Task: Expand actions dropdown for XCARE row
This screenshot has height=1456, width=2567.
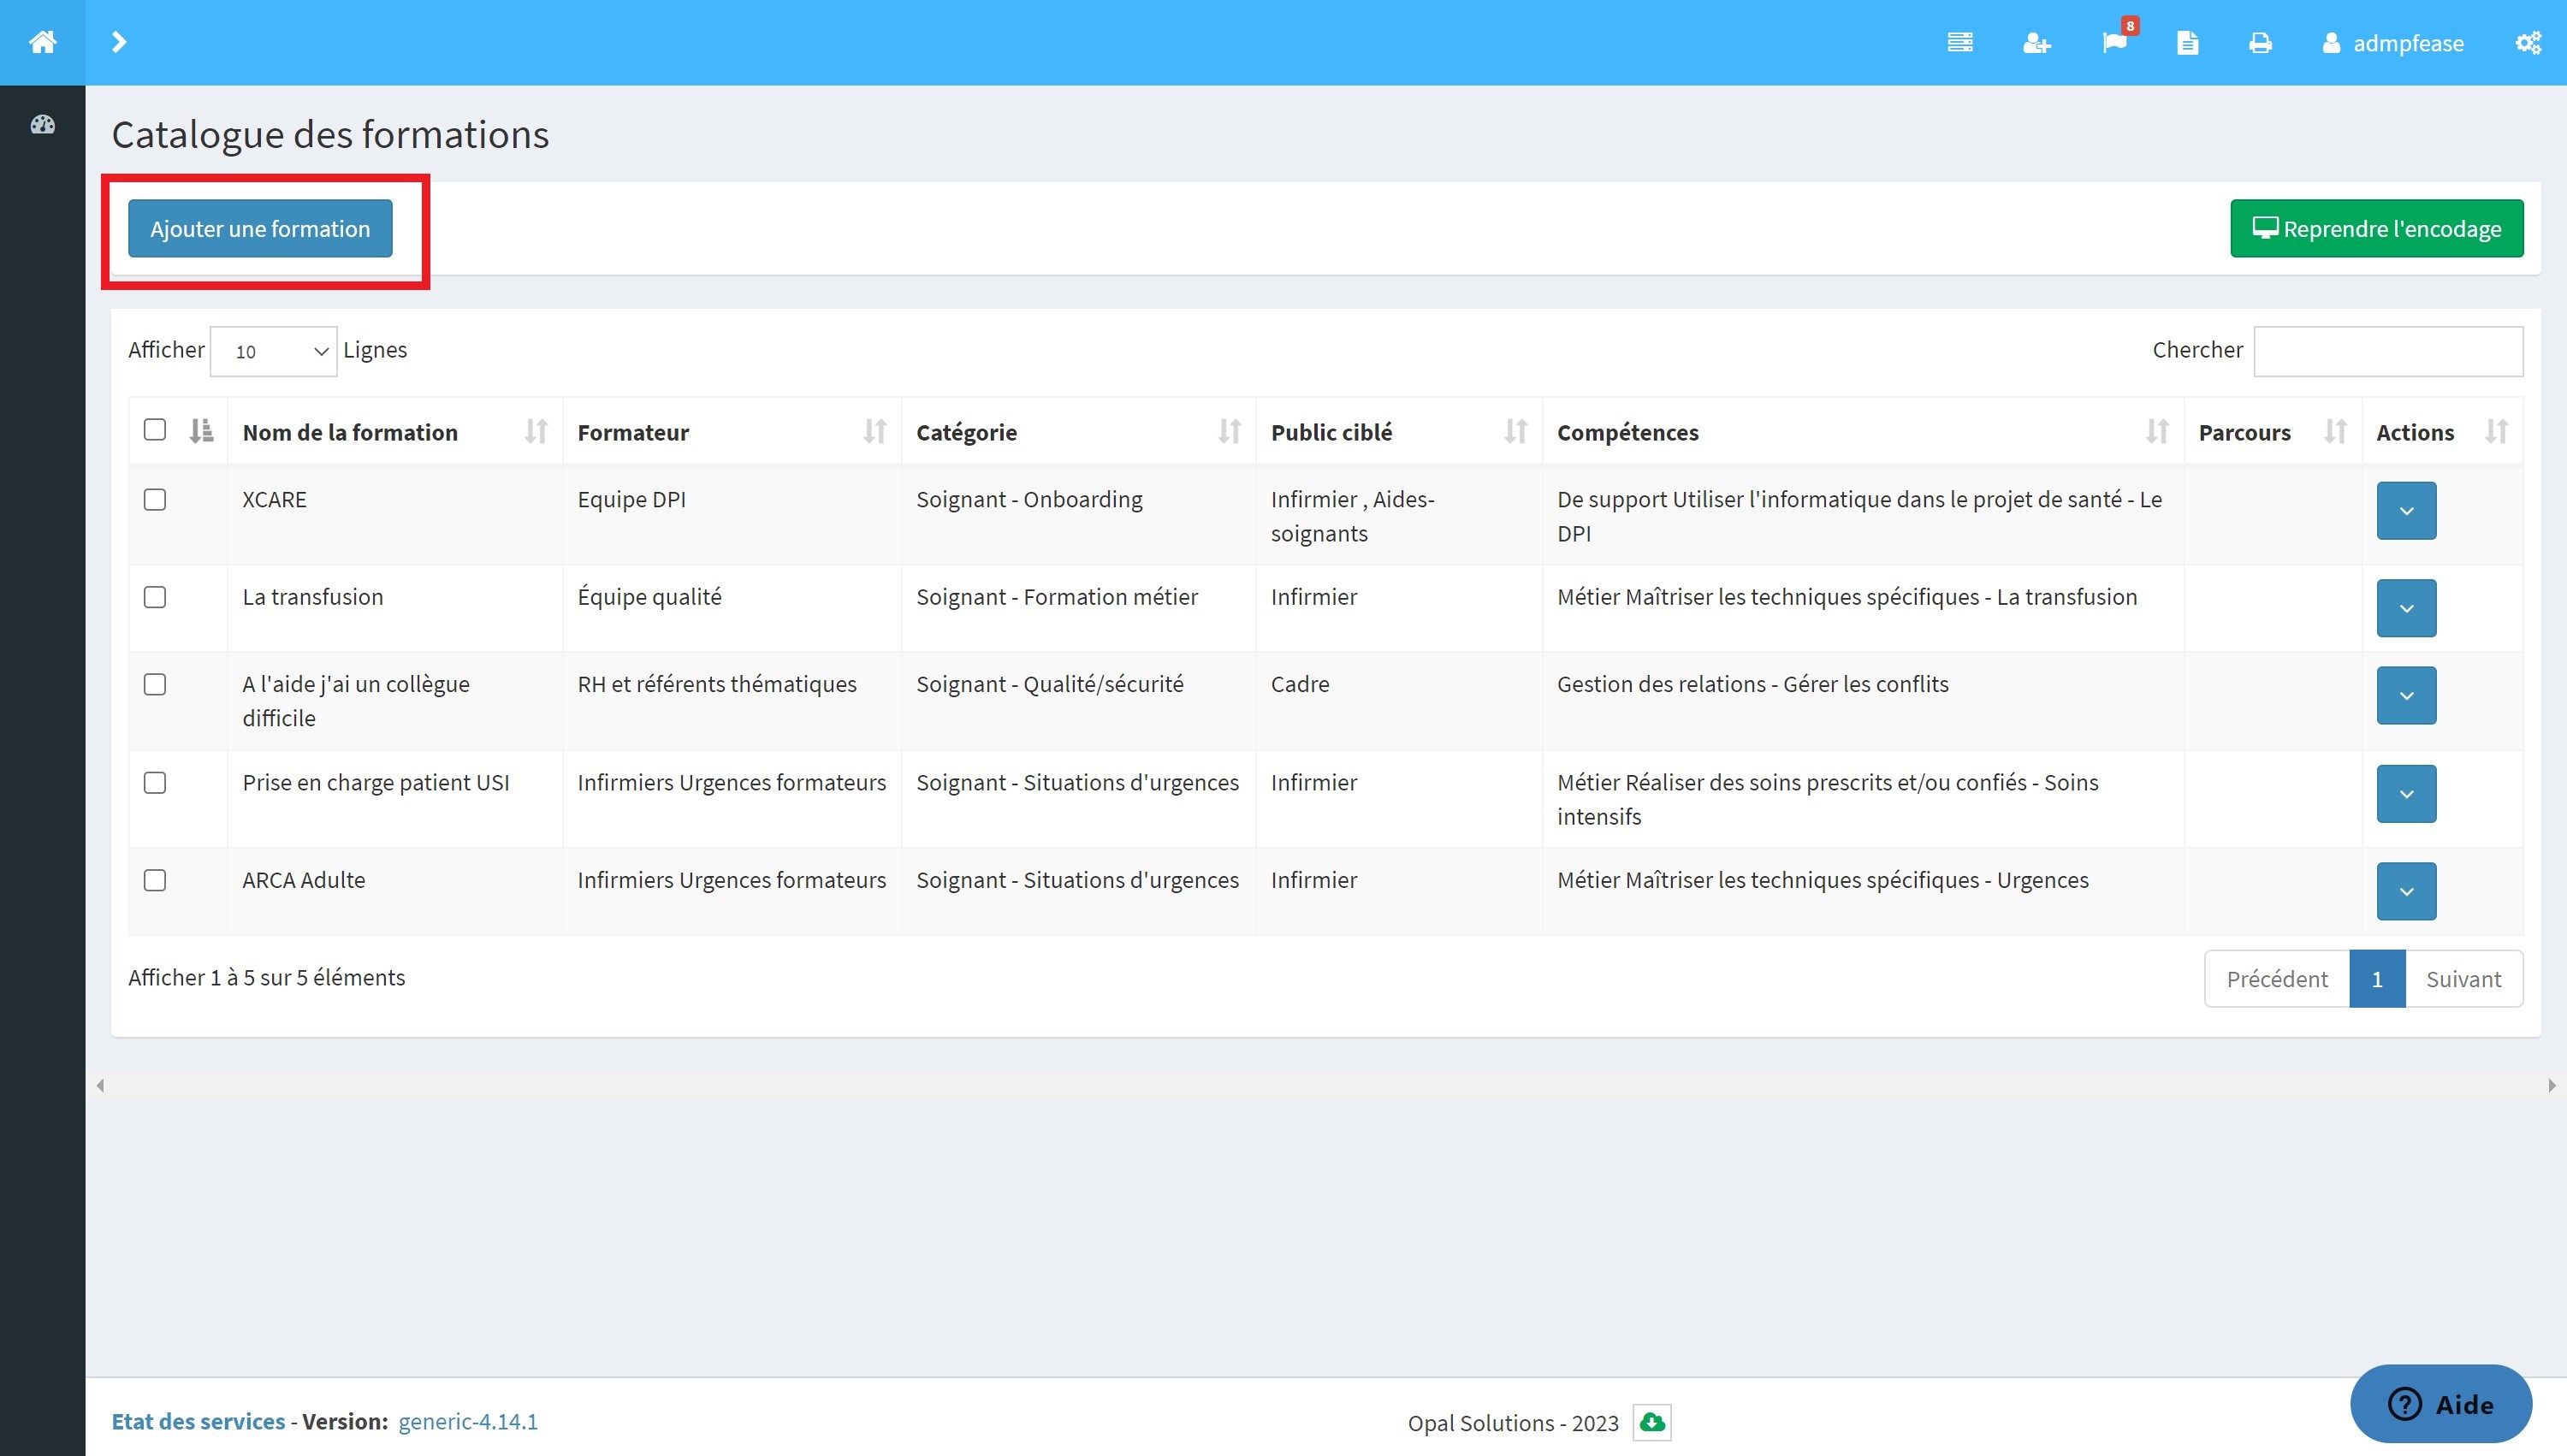Action: coord(2406,511)
